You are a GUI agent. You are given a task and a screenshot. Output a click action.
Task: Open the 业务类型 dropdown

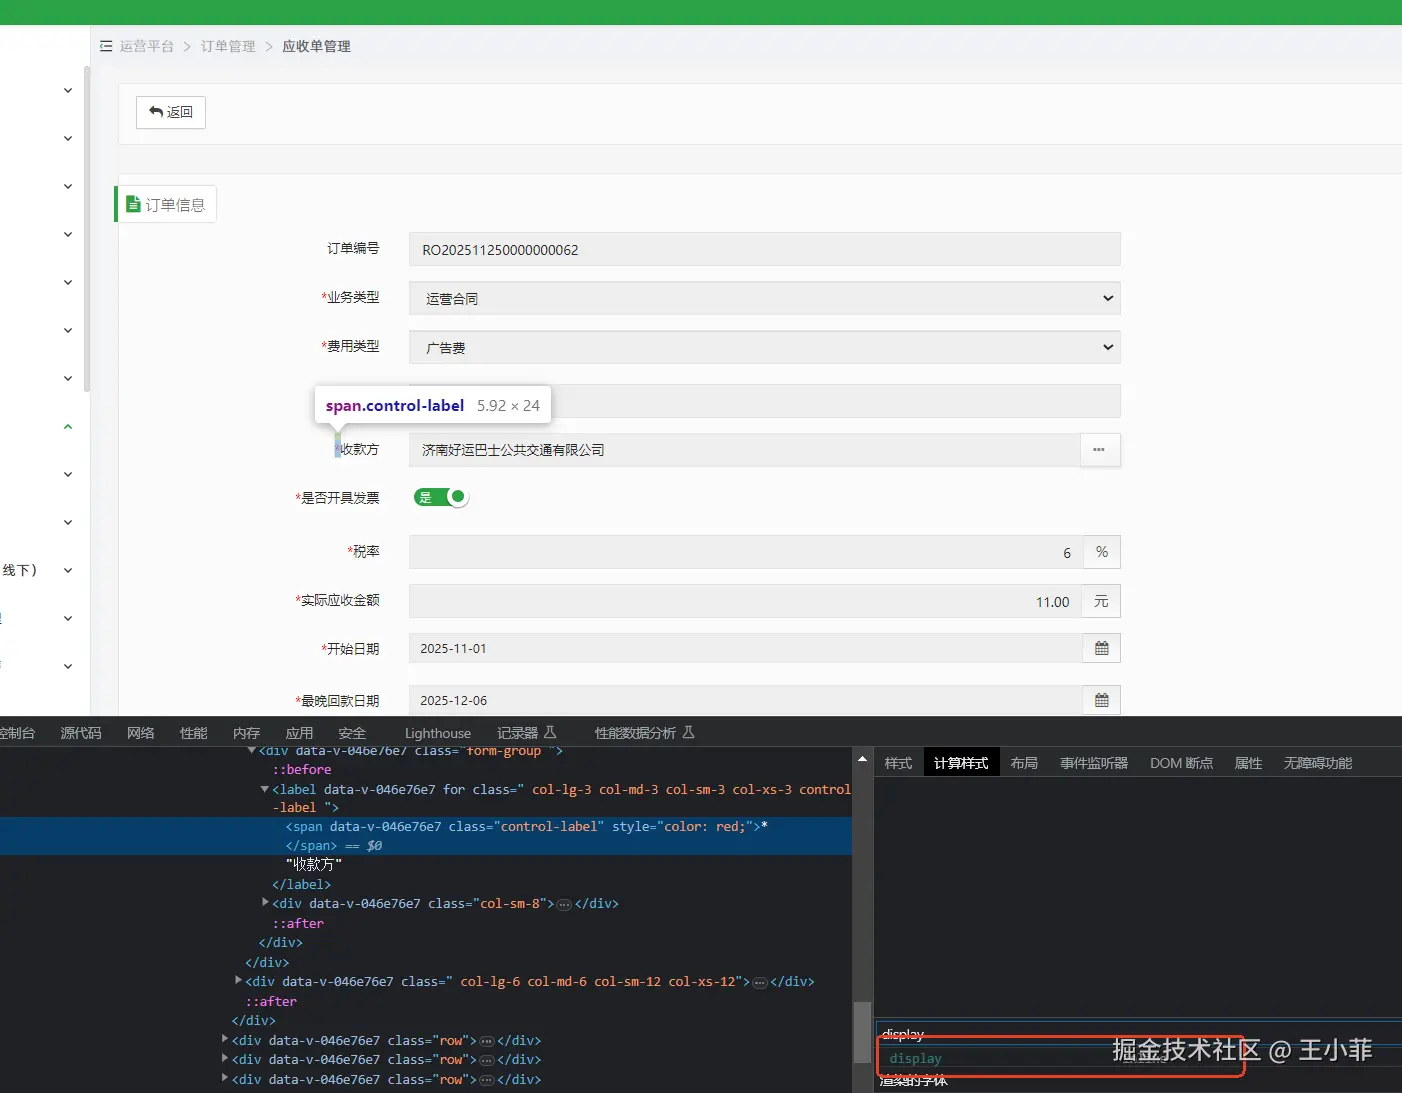point(764,298)
